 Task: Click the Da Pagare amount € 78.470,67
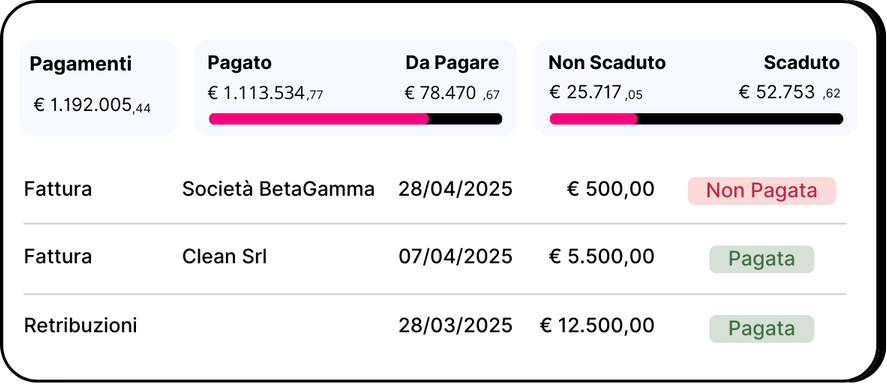point(453,93)
